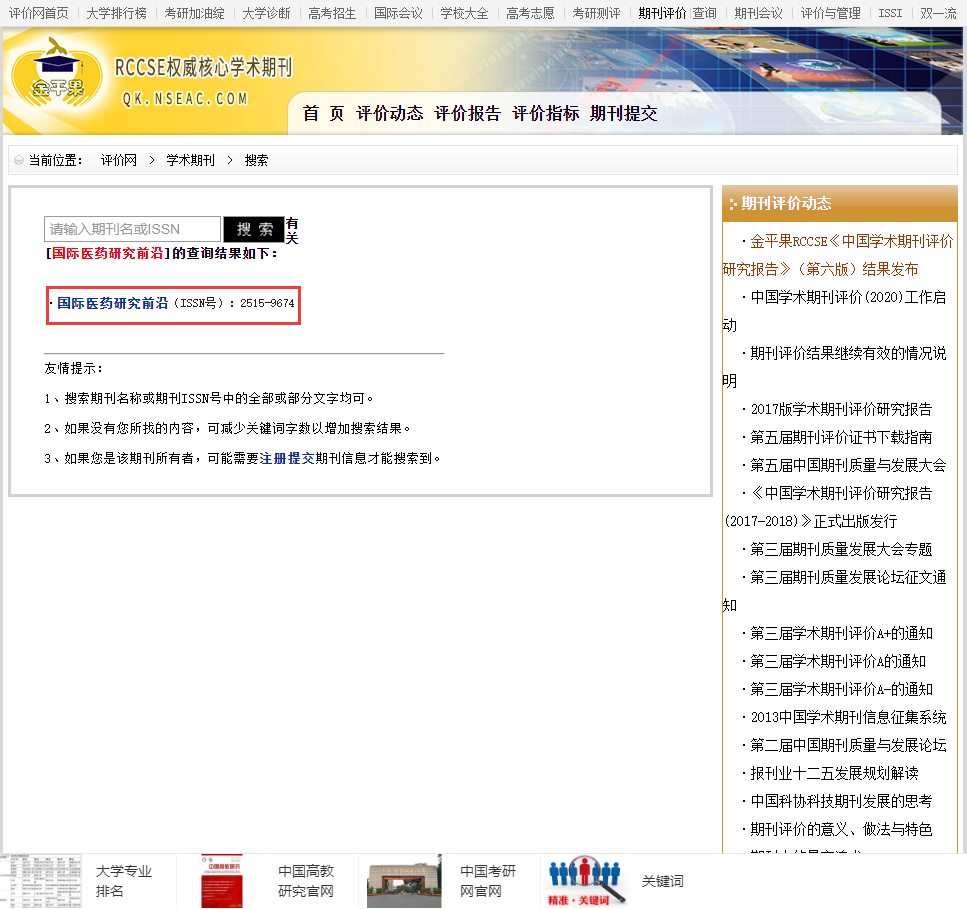Open the blue 国际医药研究前沿 search result link
The image size is (967, 909).
coord(112,303)
